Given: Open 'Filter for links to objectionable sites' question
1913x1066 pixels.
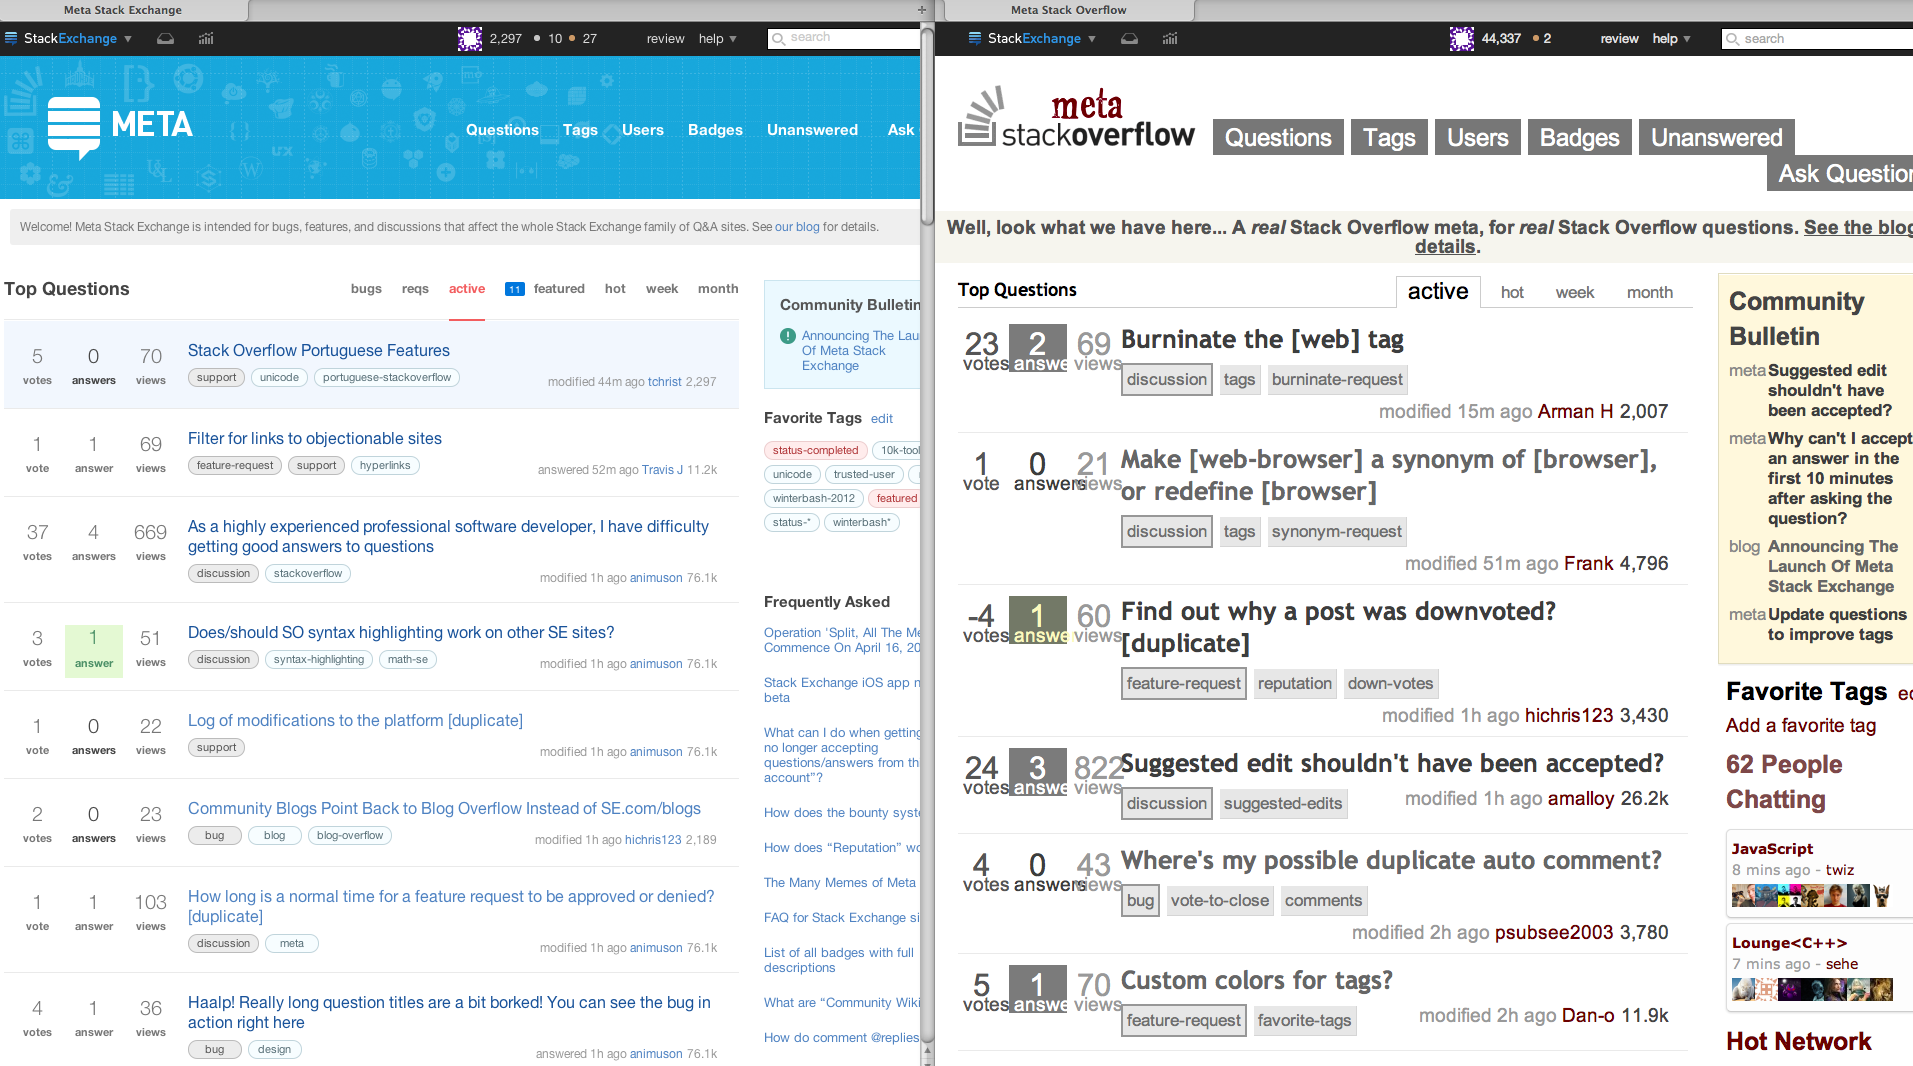Looking at the screenshot, I should pyautogui.click(x=315, y=439).
